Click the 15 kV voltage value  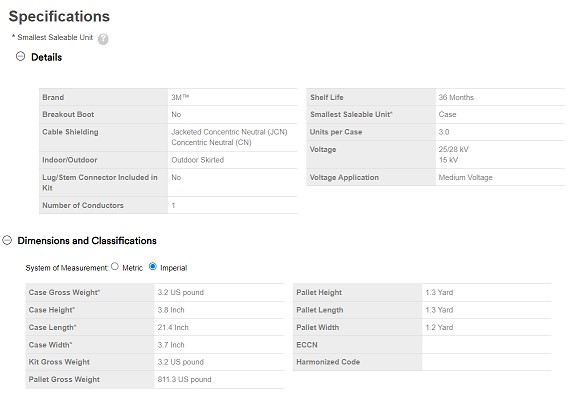(448, 160)
